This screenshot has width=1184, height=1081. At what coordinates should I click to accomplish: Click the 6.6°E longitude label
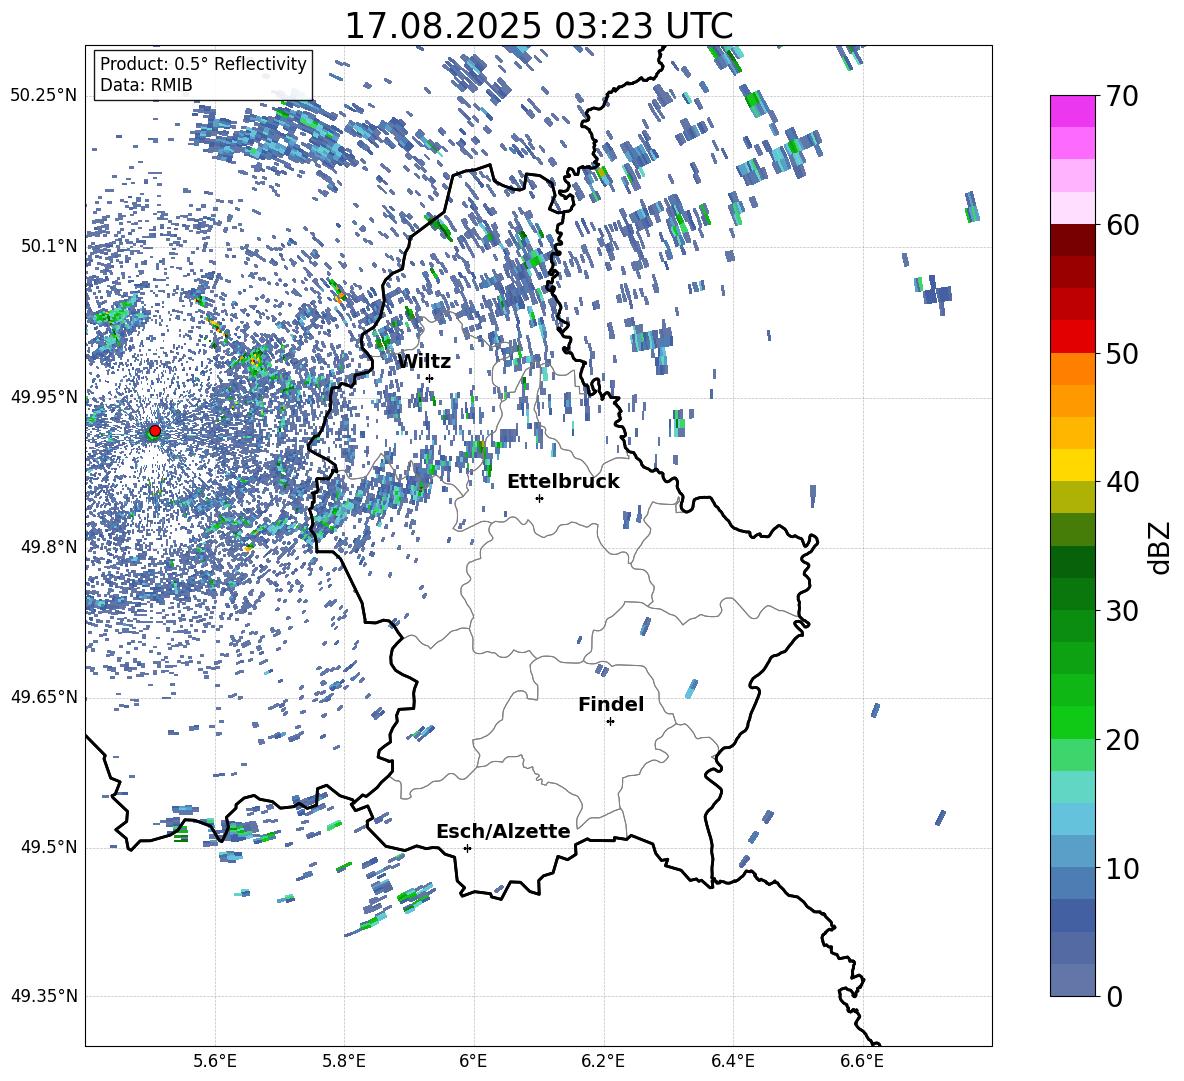862,1061
